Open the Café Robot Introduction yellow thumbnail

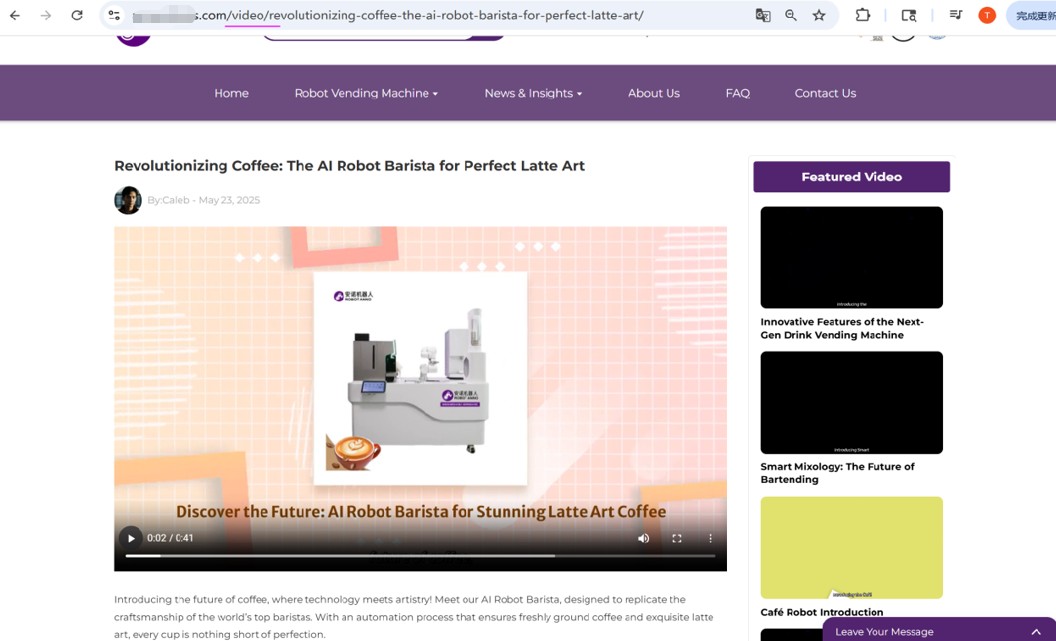point(851,547)
